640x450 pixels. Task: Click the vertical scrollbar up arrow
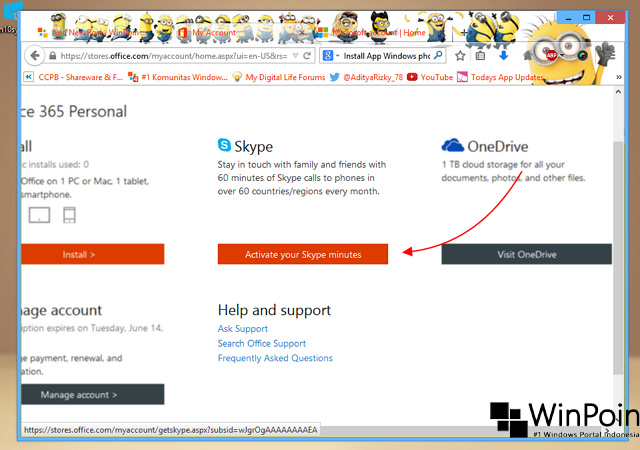point(618,92)
